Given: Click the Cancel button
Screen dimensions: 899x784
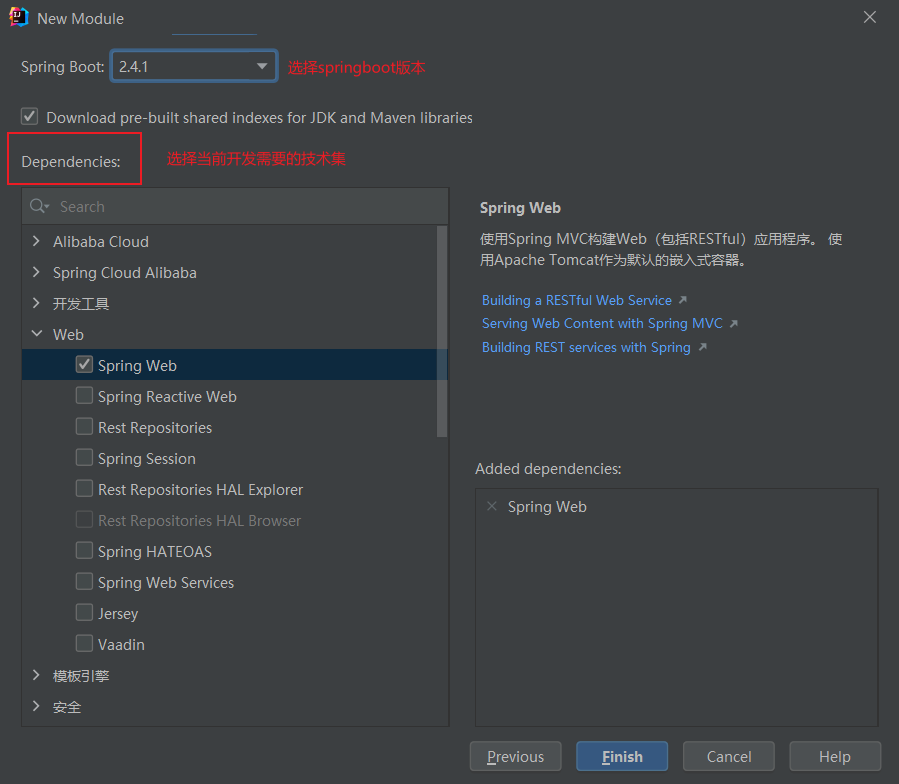Looking at the screenshot, I should (729, 756).
